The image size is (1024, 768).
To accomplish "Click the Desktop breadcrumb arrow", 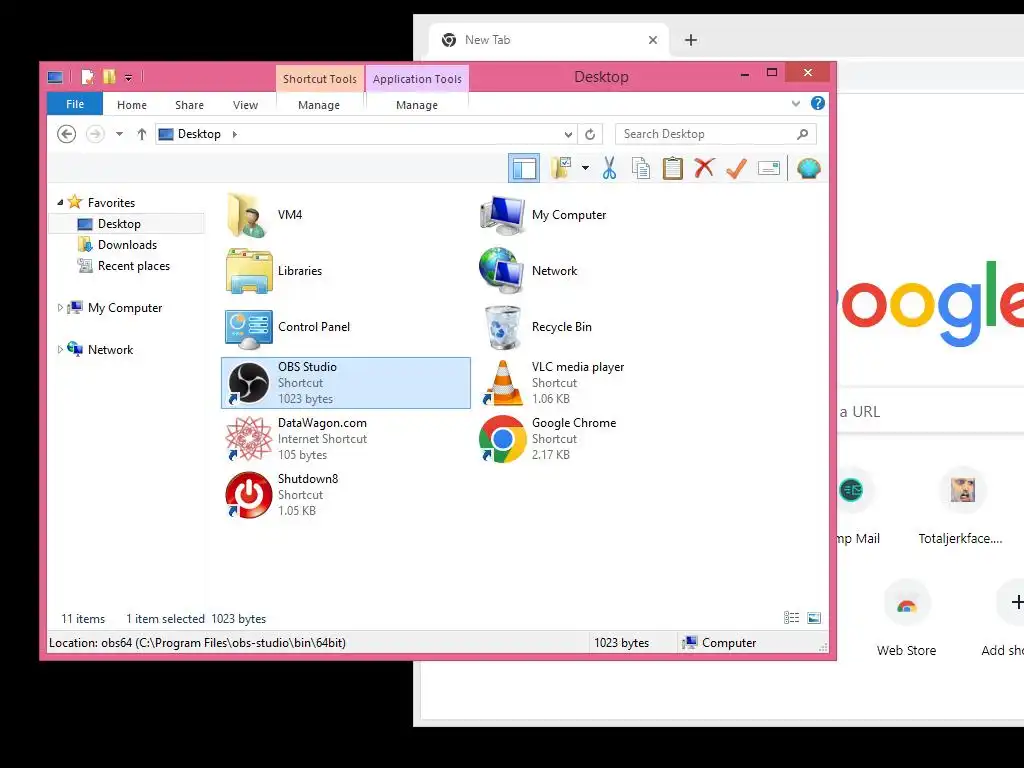I will click(234, 134).
